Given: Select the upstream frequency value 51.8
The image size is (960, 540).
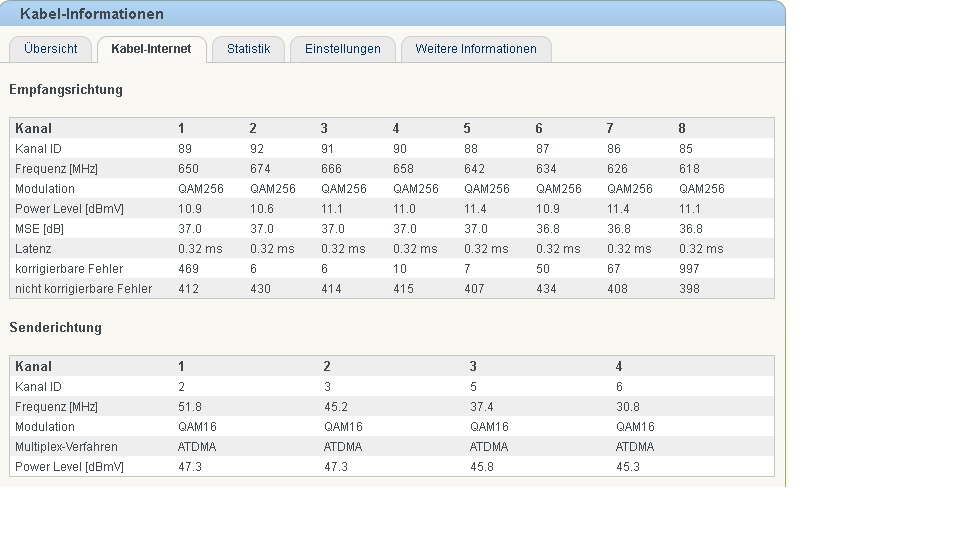Looking at the screenshot, I should point(189,407).
